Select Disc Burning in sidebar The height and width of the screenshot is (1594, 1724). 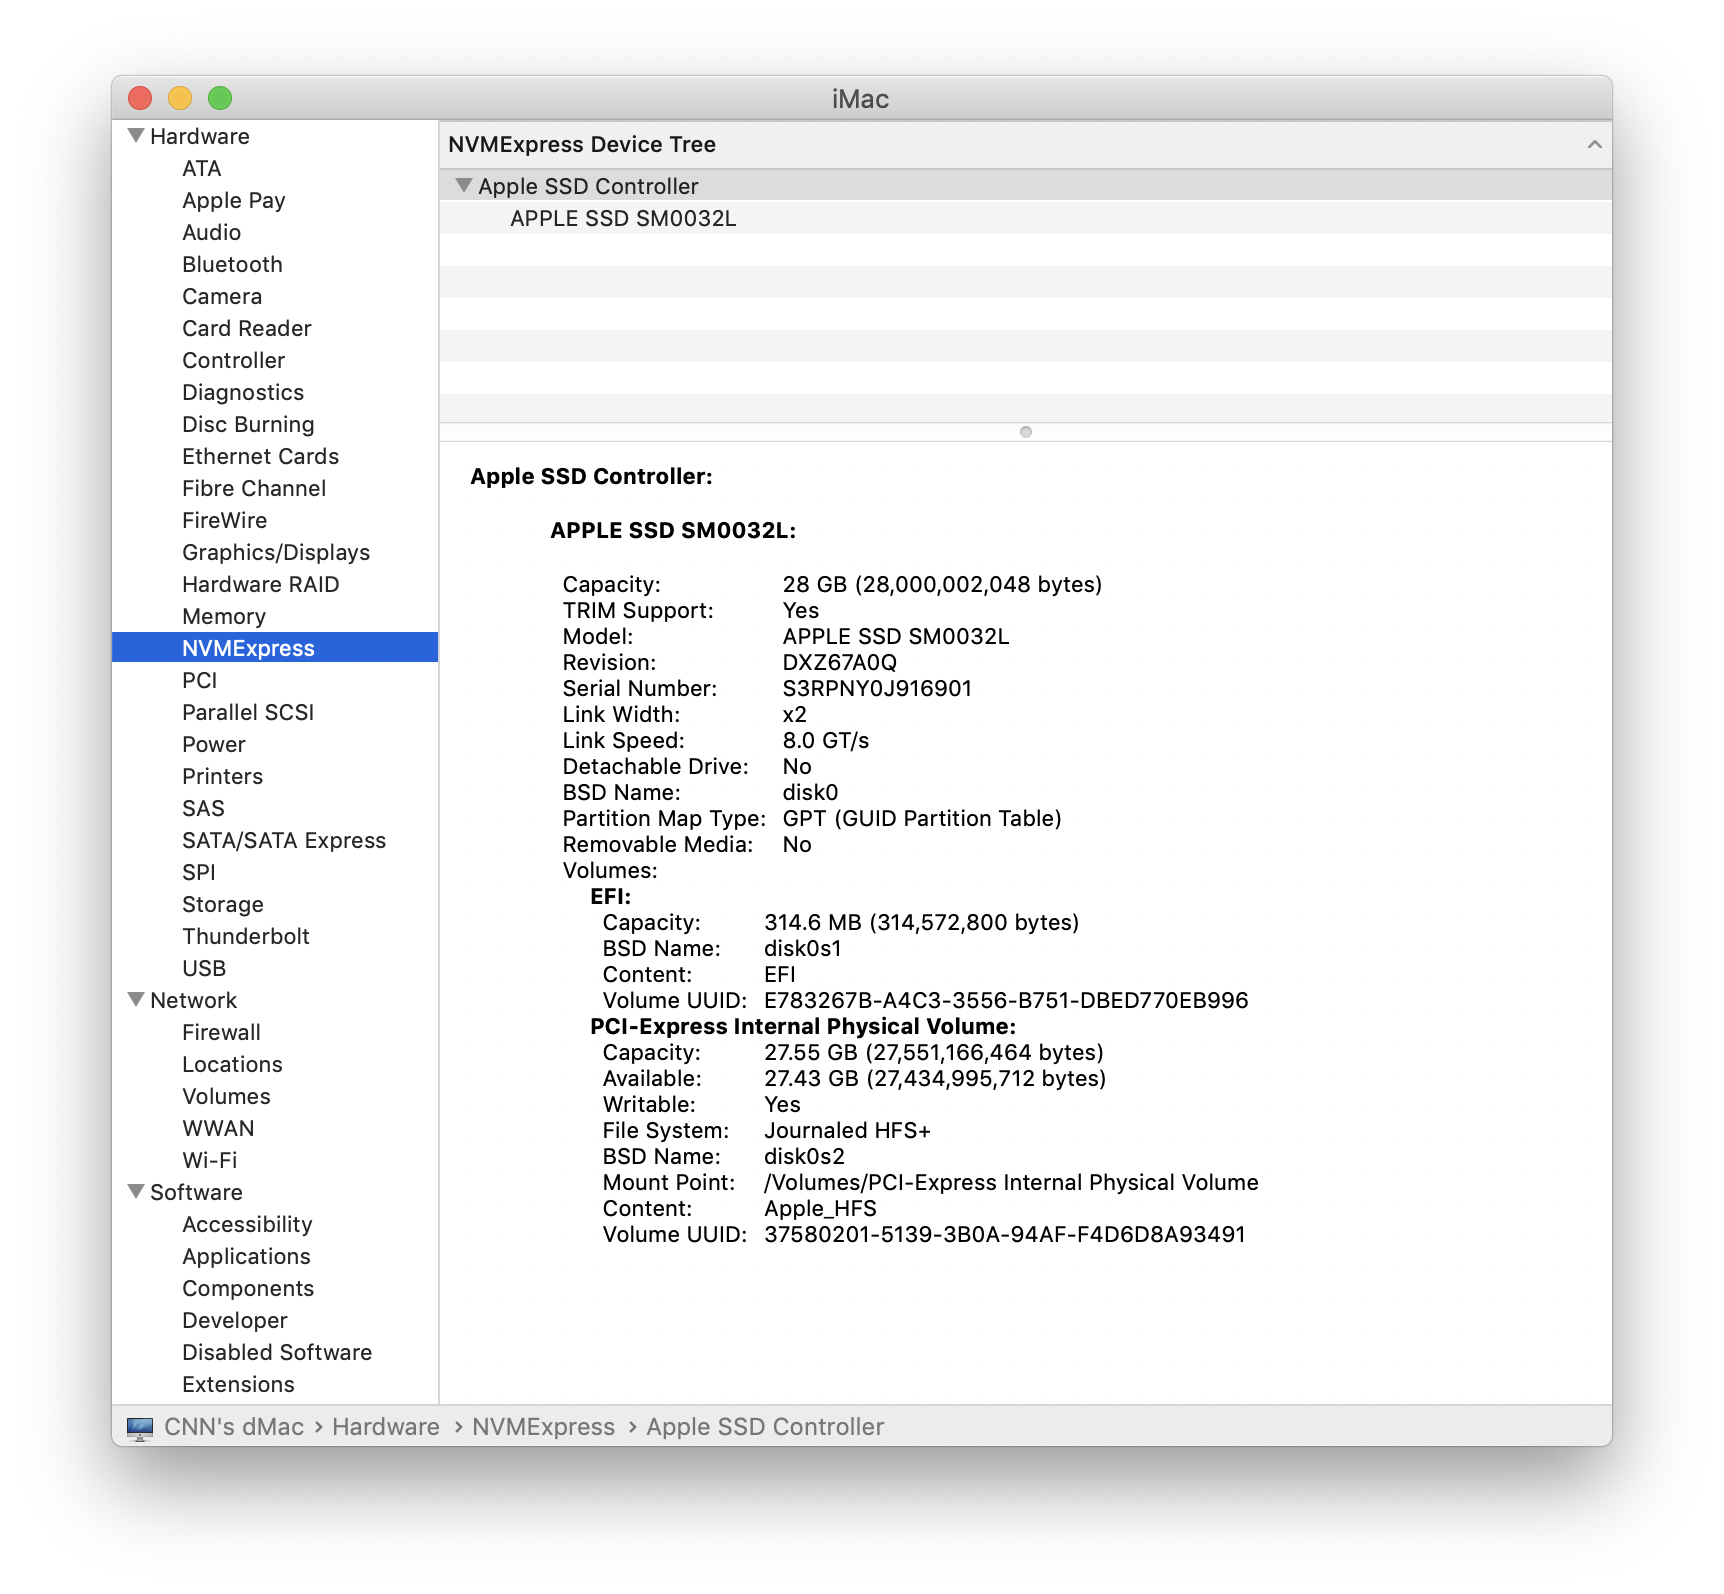248,424
